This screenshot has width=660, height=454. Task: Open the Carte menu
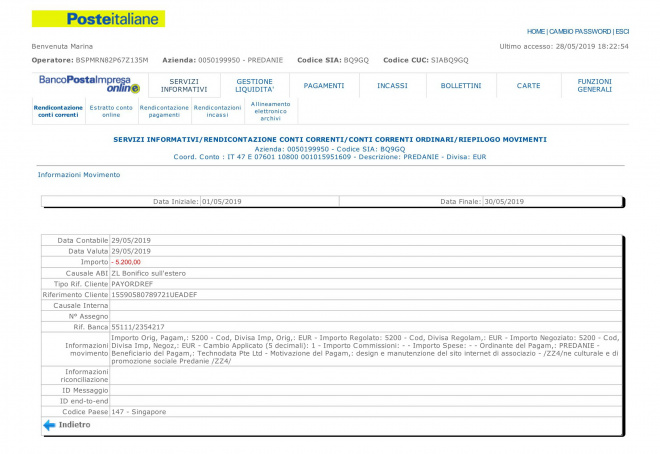(528, 85)
